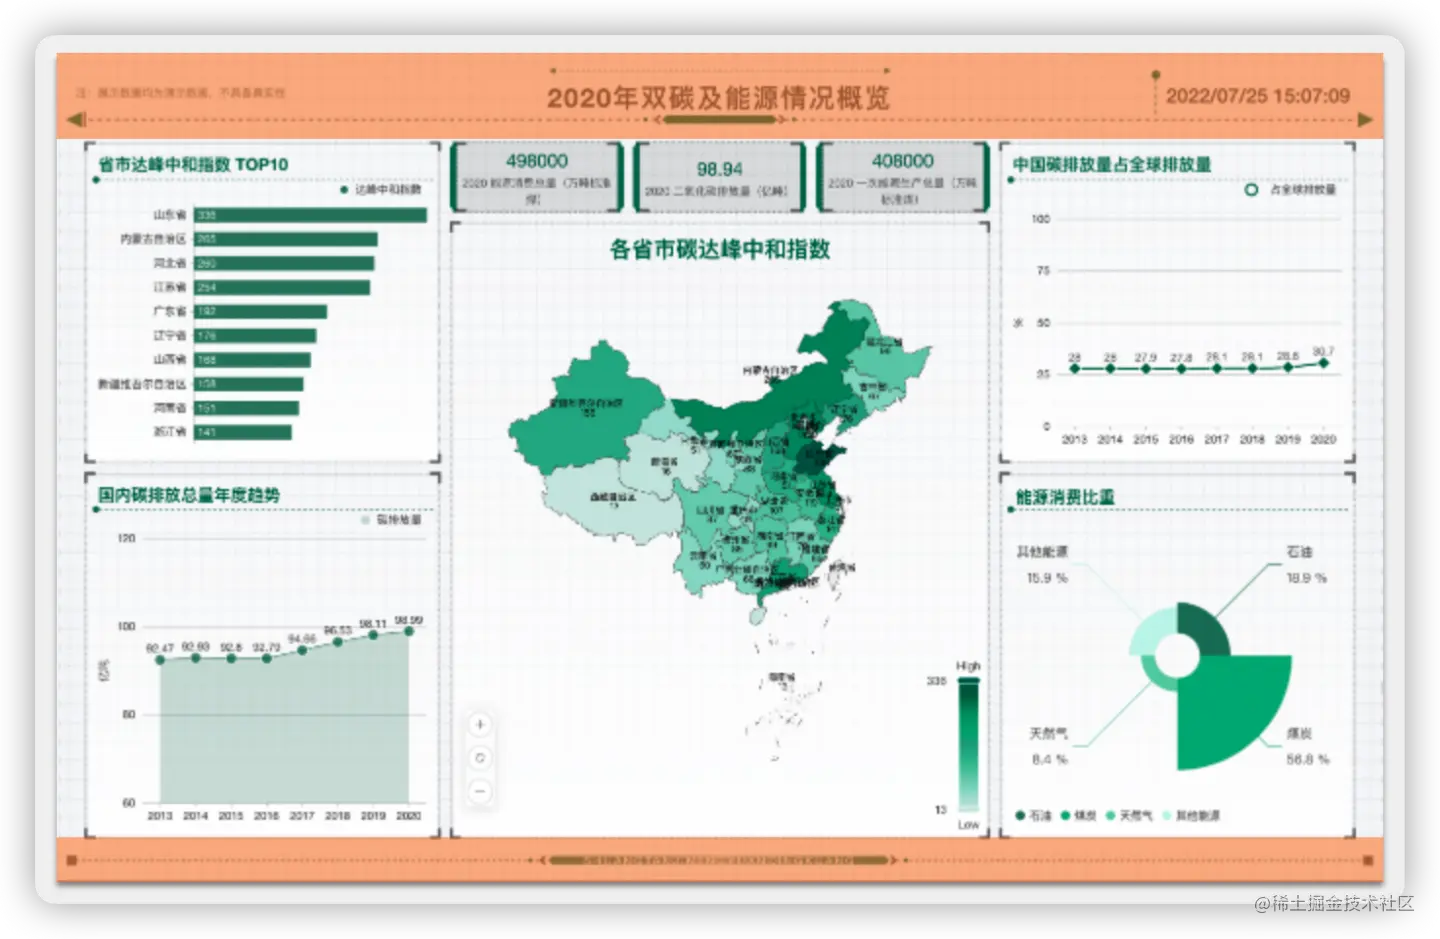
Task: Click the 8.4 % natural gas percentage label
Action: (x=1050, y=760)
